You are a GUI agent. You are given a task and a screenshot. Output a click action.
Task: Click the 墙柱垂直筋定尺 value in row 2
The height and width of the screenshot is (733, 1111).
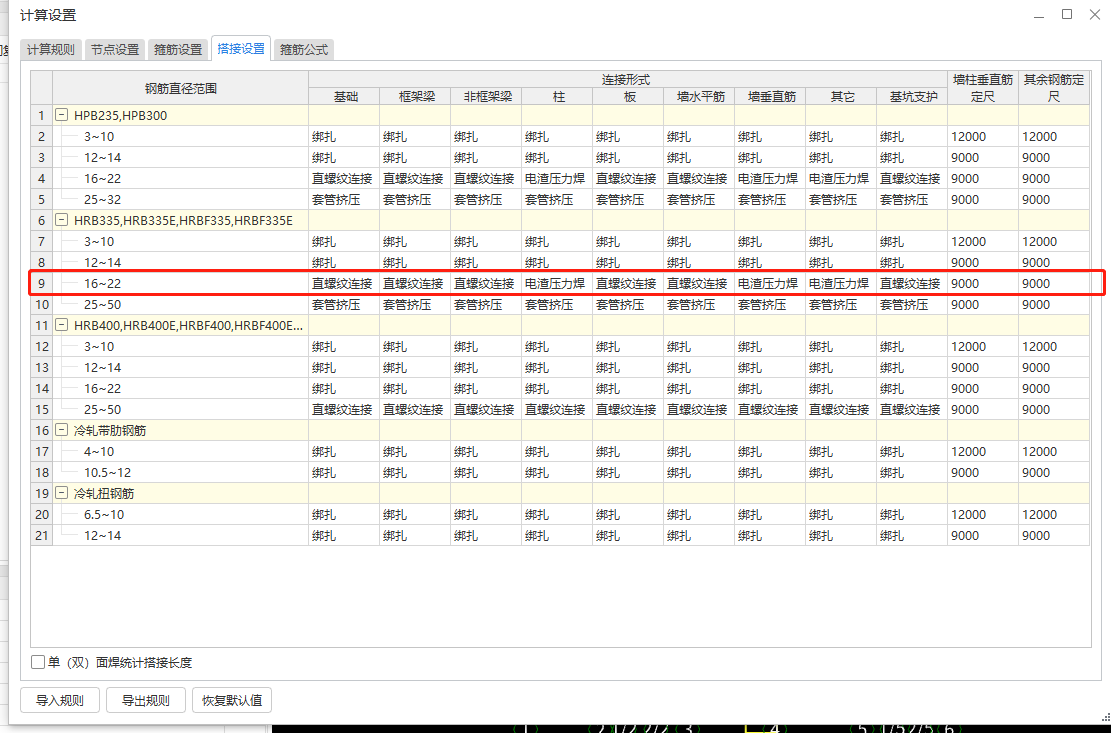point(983,137)
